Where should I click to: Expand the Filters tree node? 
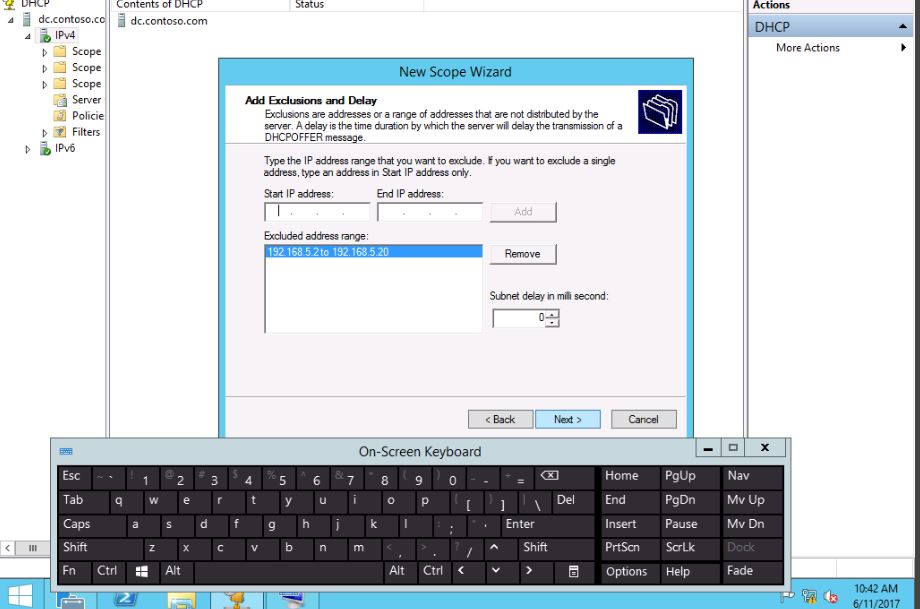coord(45,133)
